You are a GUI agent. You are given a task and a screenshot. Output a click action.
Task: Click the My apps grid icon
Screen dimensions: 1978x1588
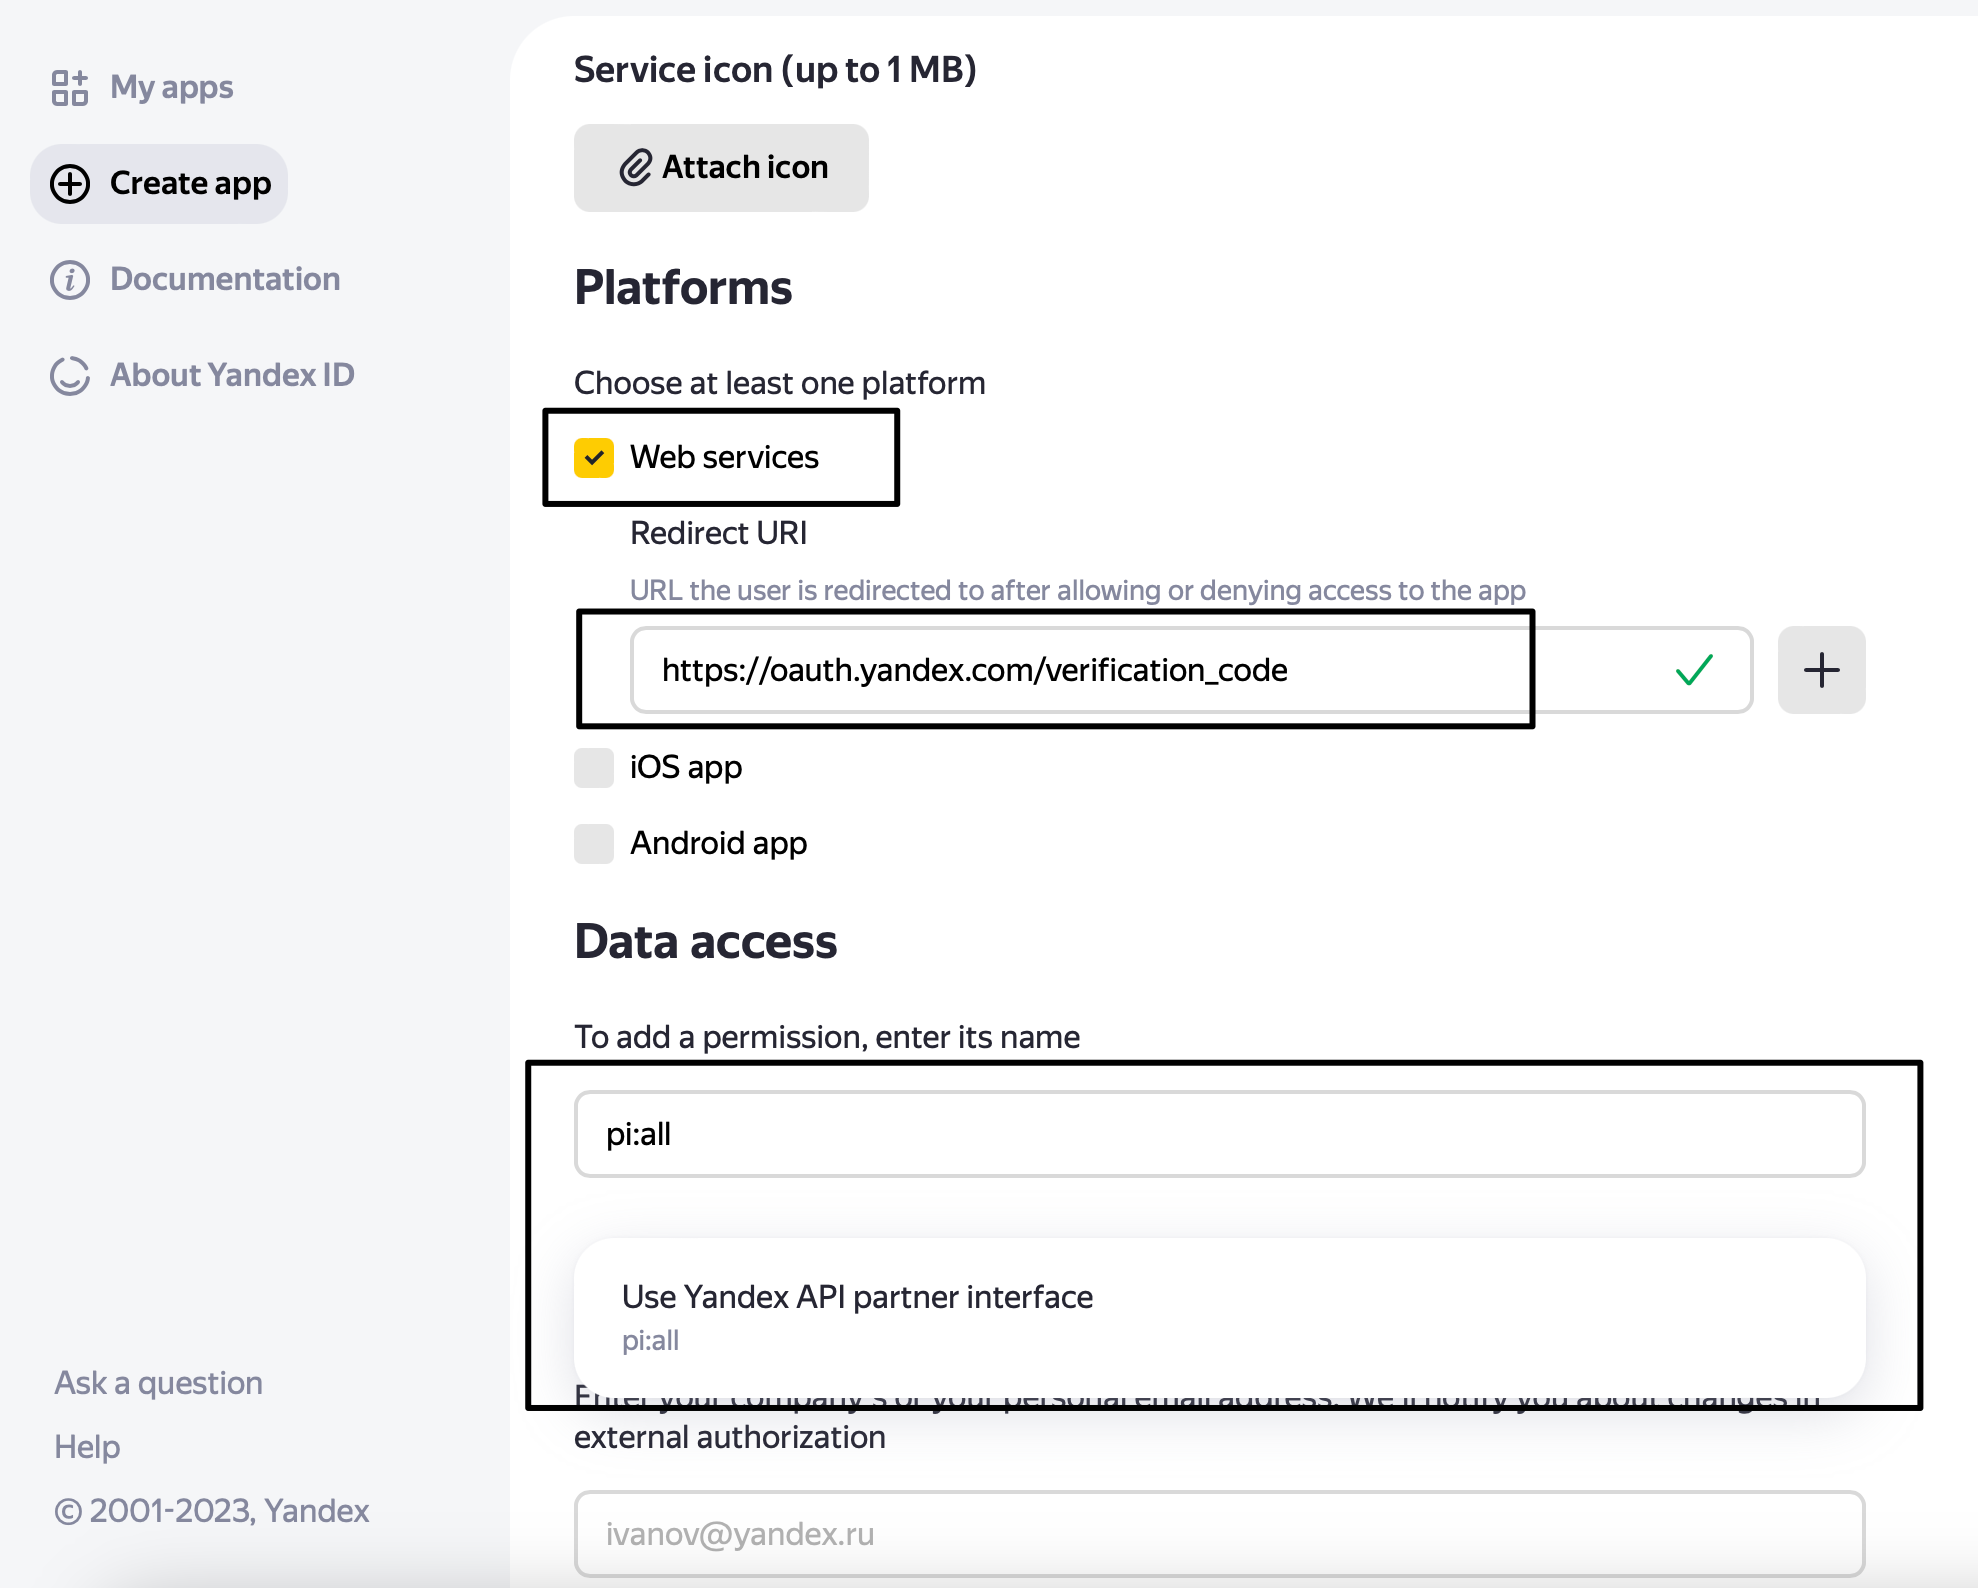pos(70,88)
